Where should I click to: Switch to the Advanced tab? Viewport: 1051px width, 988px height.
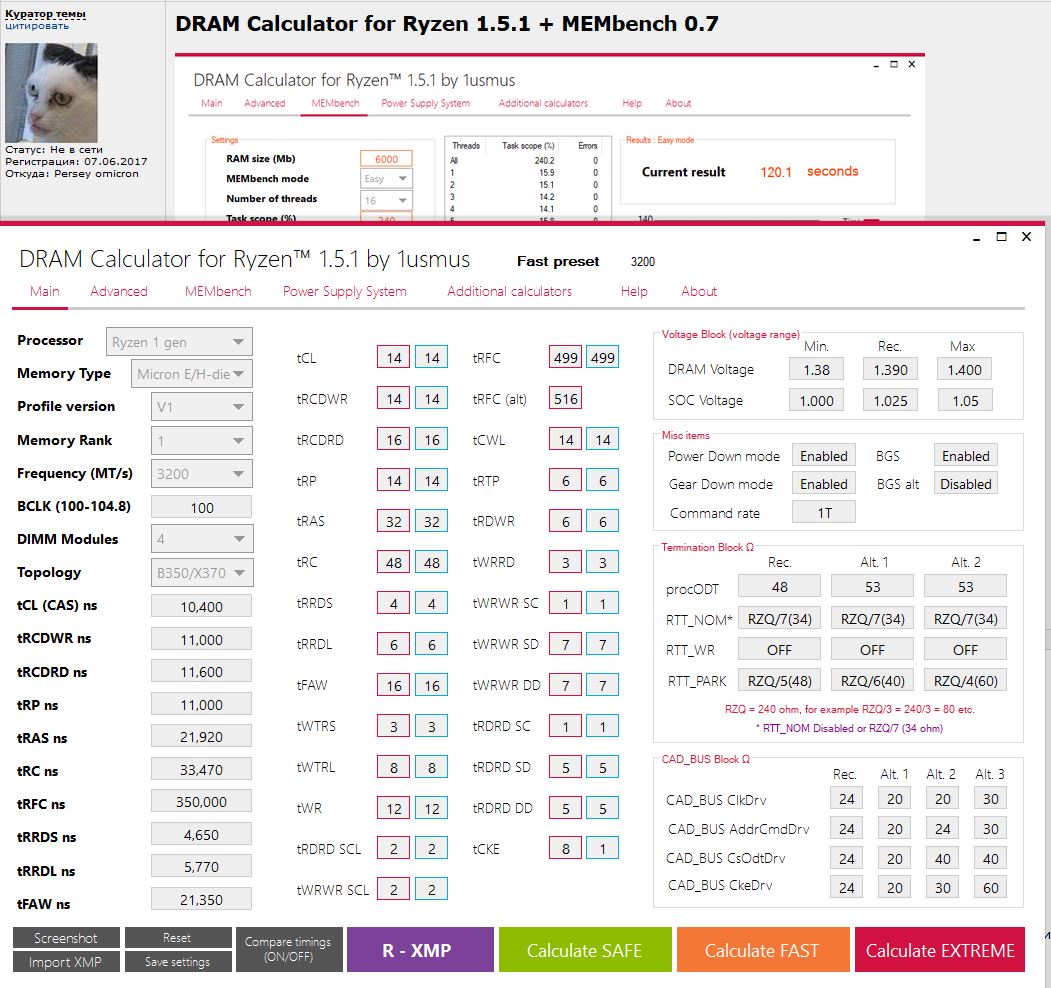click(x=119, y=292)
